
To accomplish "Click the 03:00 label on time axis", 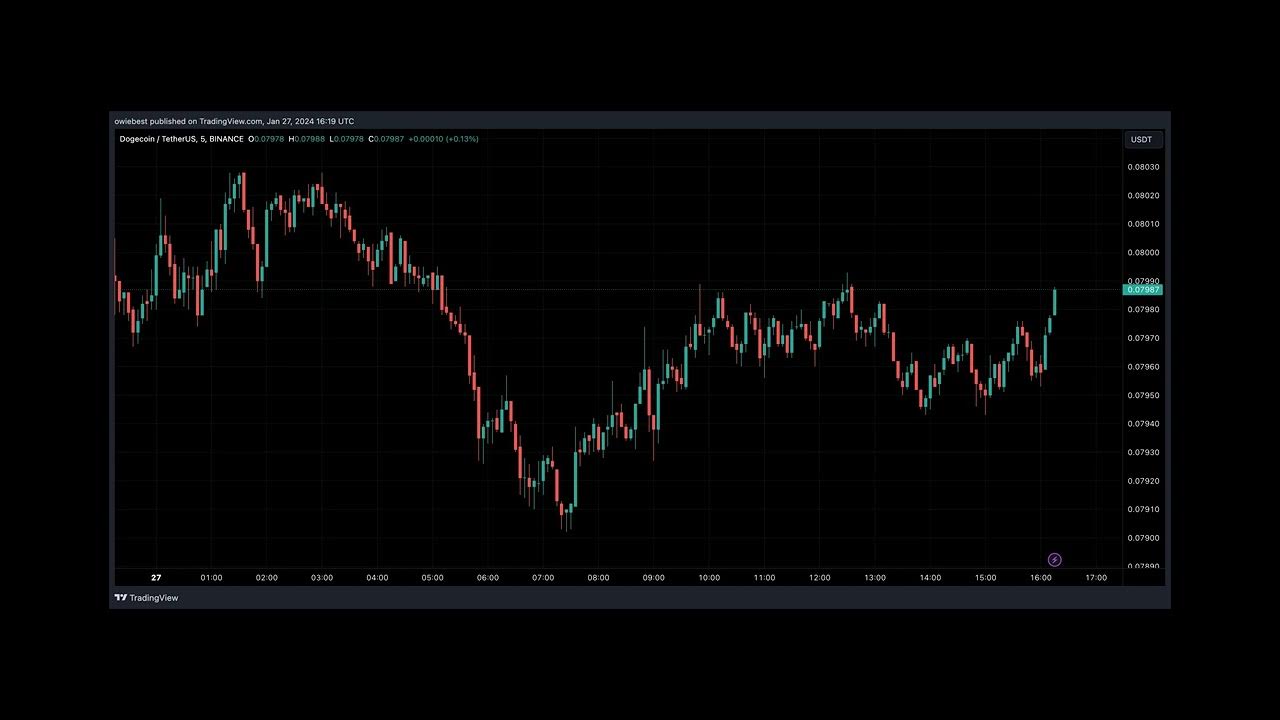I will pyautogui.click(x=322, y=578).
